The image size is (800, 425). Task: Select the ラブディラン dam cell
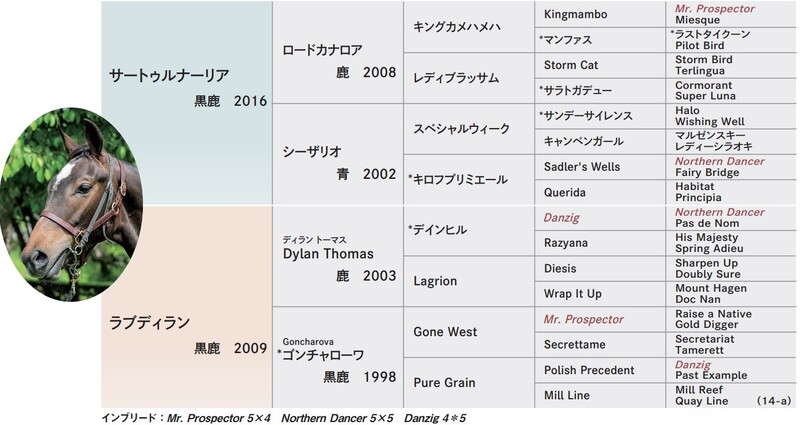tap(150, 322)
